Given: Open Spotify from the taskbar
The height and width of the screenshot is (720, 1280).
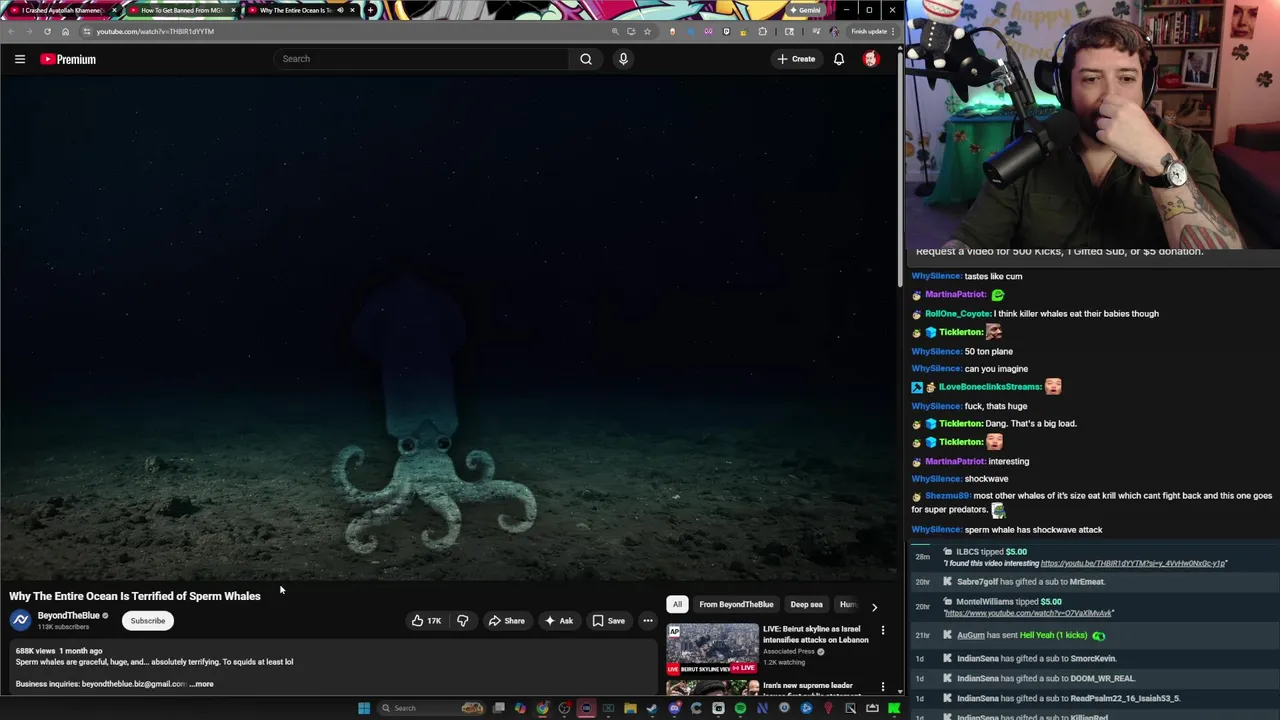Looking at the screenshot, I should 740,708.
